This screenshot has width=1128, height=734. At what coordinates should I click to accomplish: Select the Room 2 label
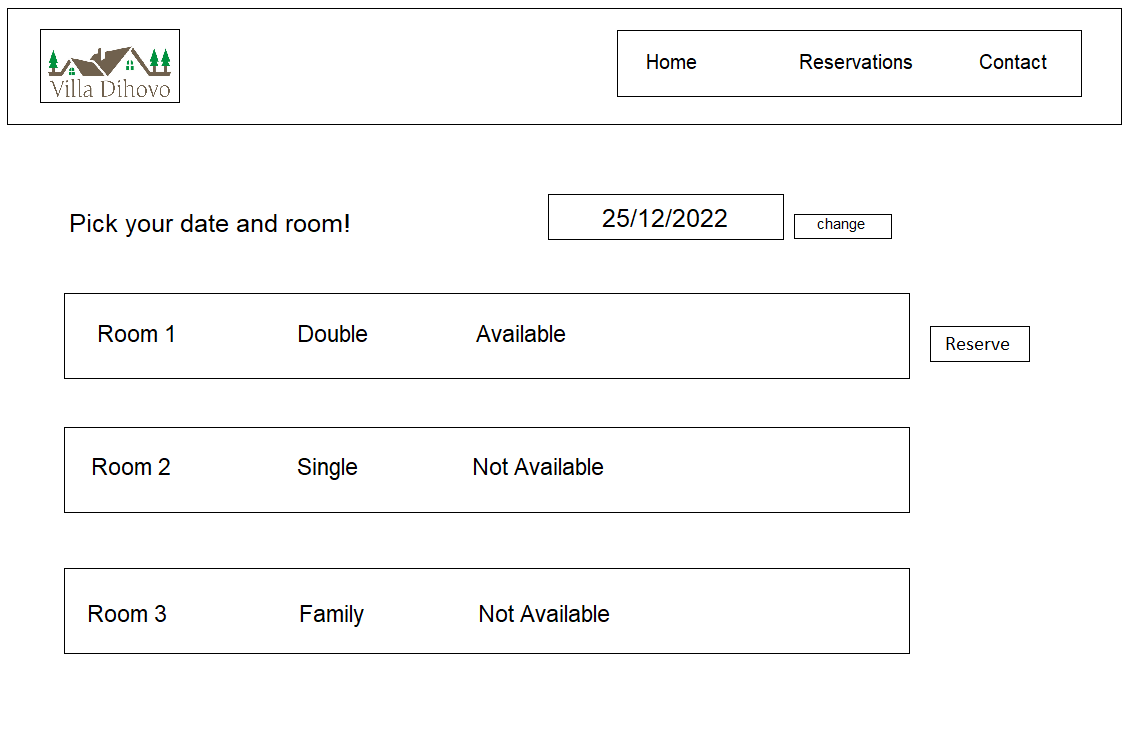click(131, 467)
